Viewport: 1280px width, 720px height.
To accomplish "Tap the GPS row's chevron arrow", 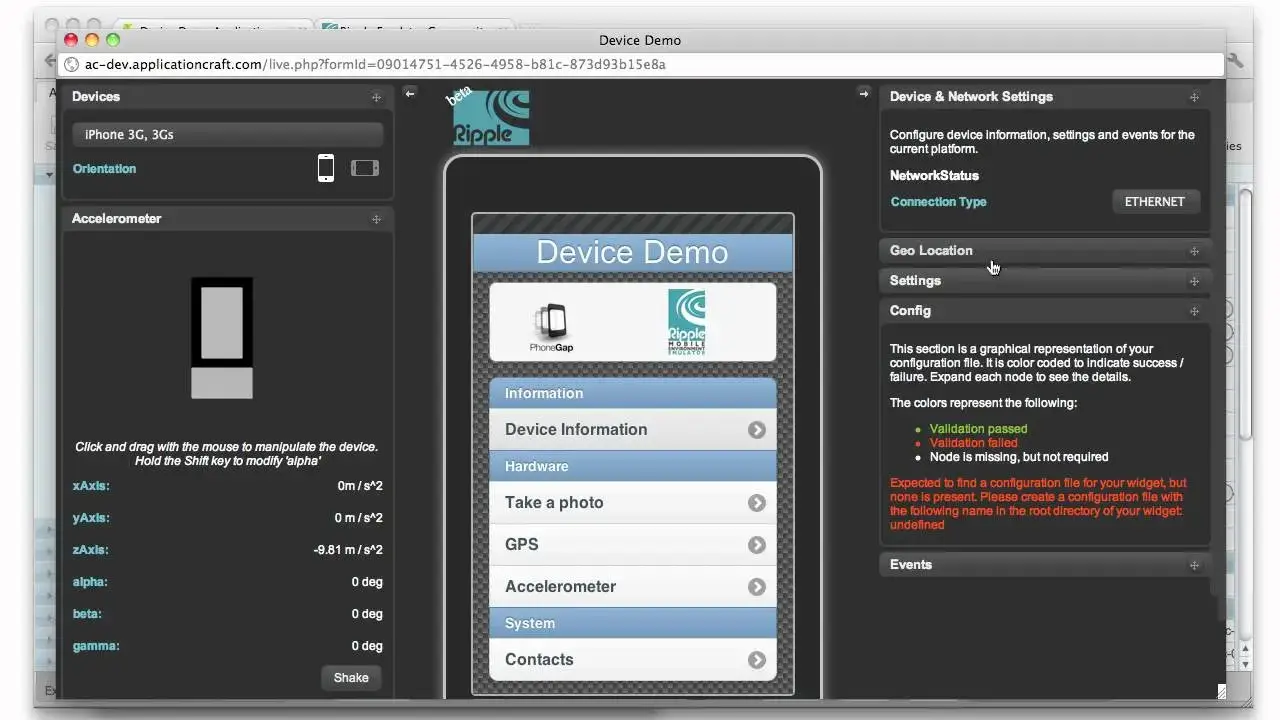I will point(757,544).
